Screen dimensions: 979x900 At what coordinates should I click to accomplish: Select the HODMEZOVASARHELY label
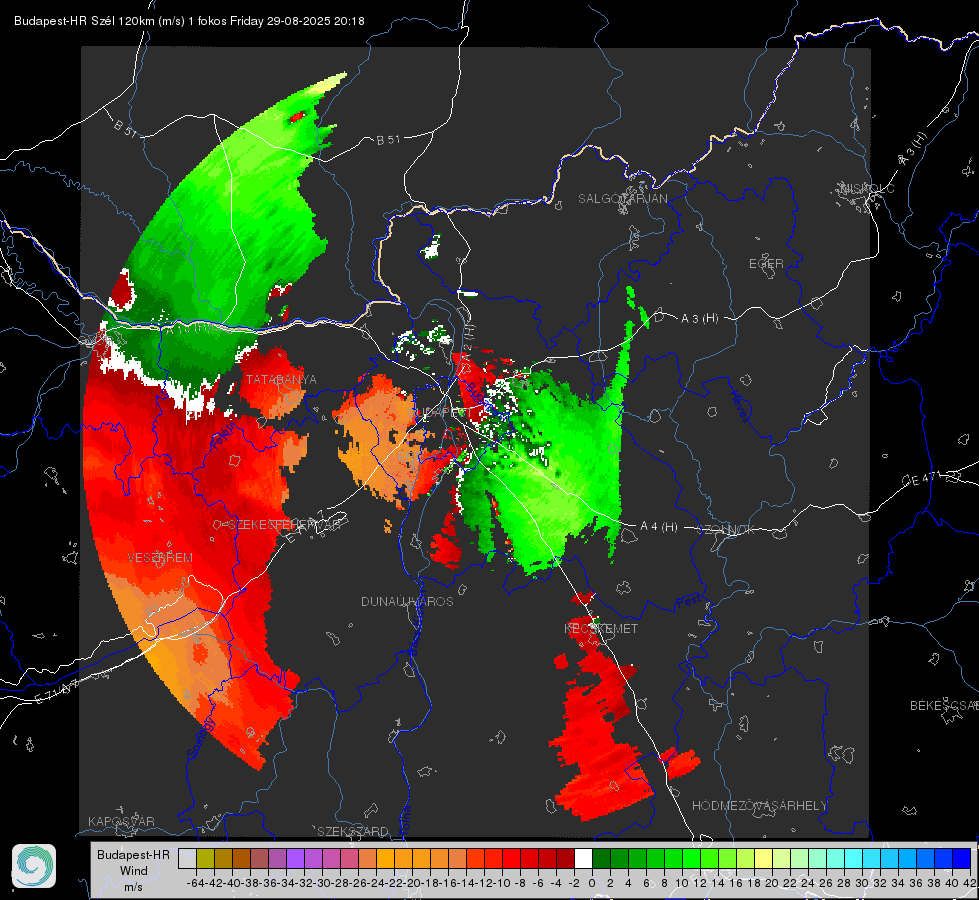(760, 806)
